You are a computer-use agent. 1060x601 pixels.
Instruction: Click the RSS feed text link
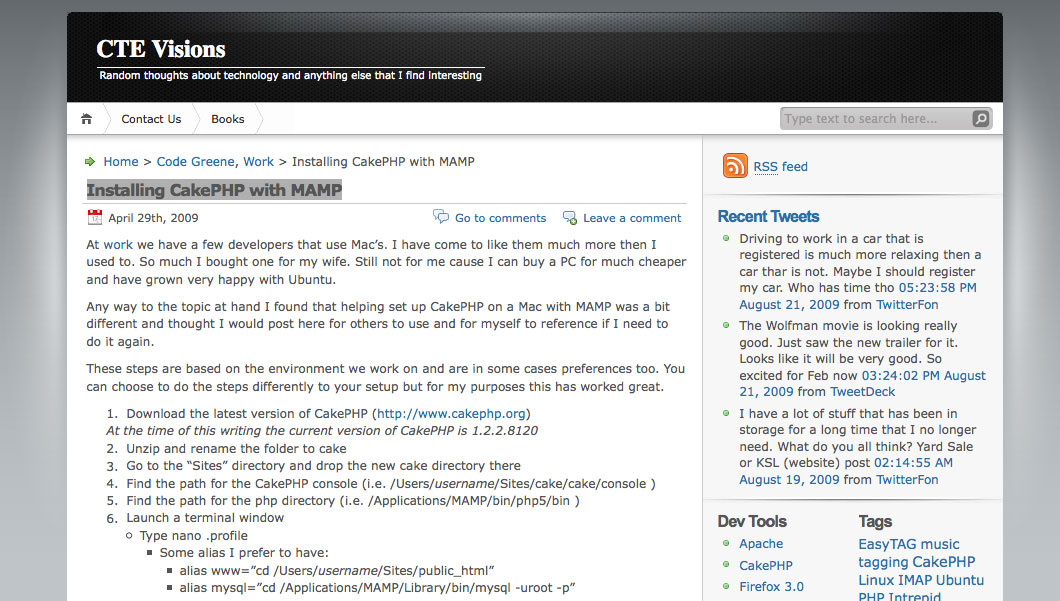(780, 167)
